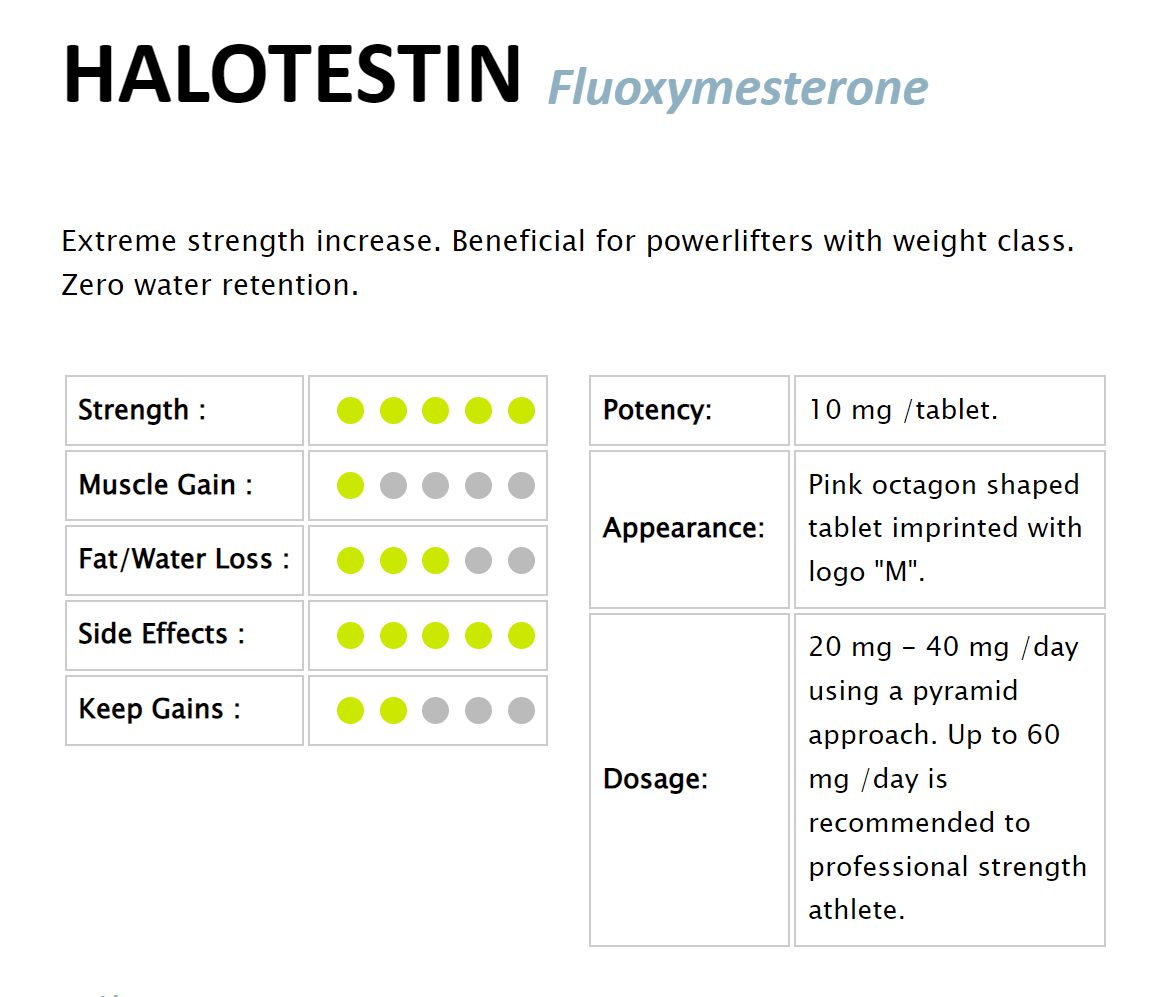Click the HALOTESTIN heading
Image resolution: width=1159 pixels, height=997 pixels.
pos(292,75)
